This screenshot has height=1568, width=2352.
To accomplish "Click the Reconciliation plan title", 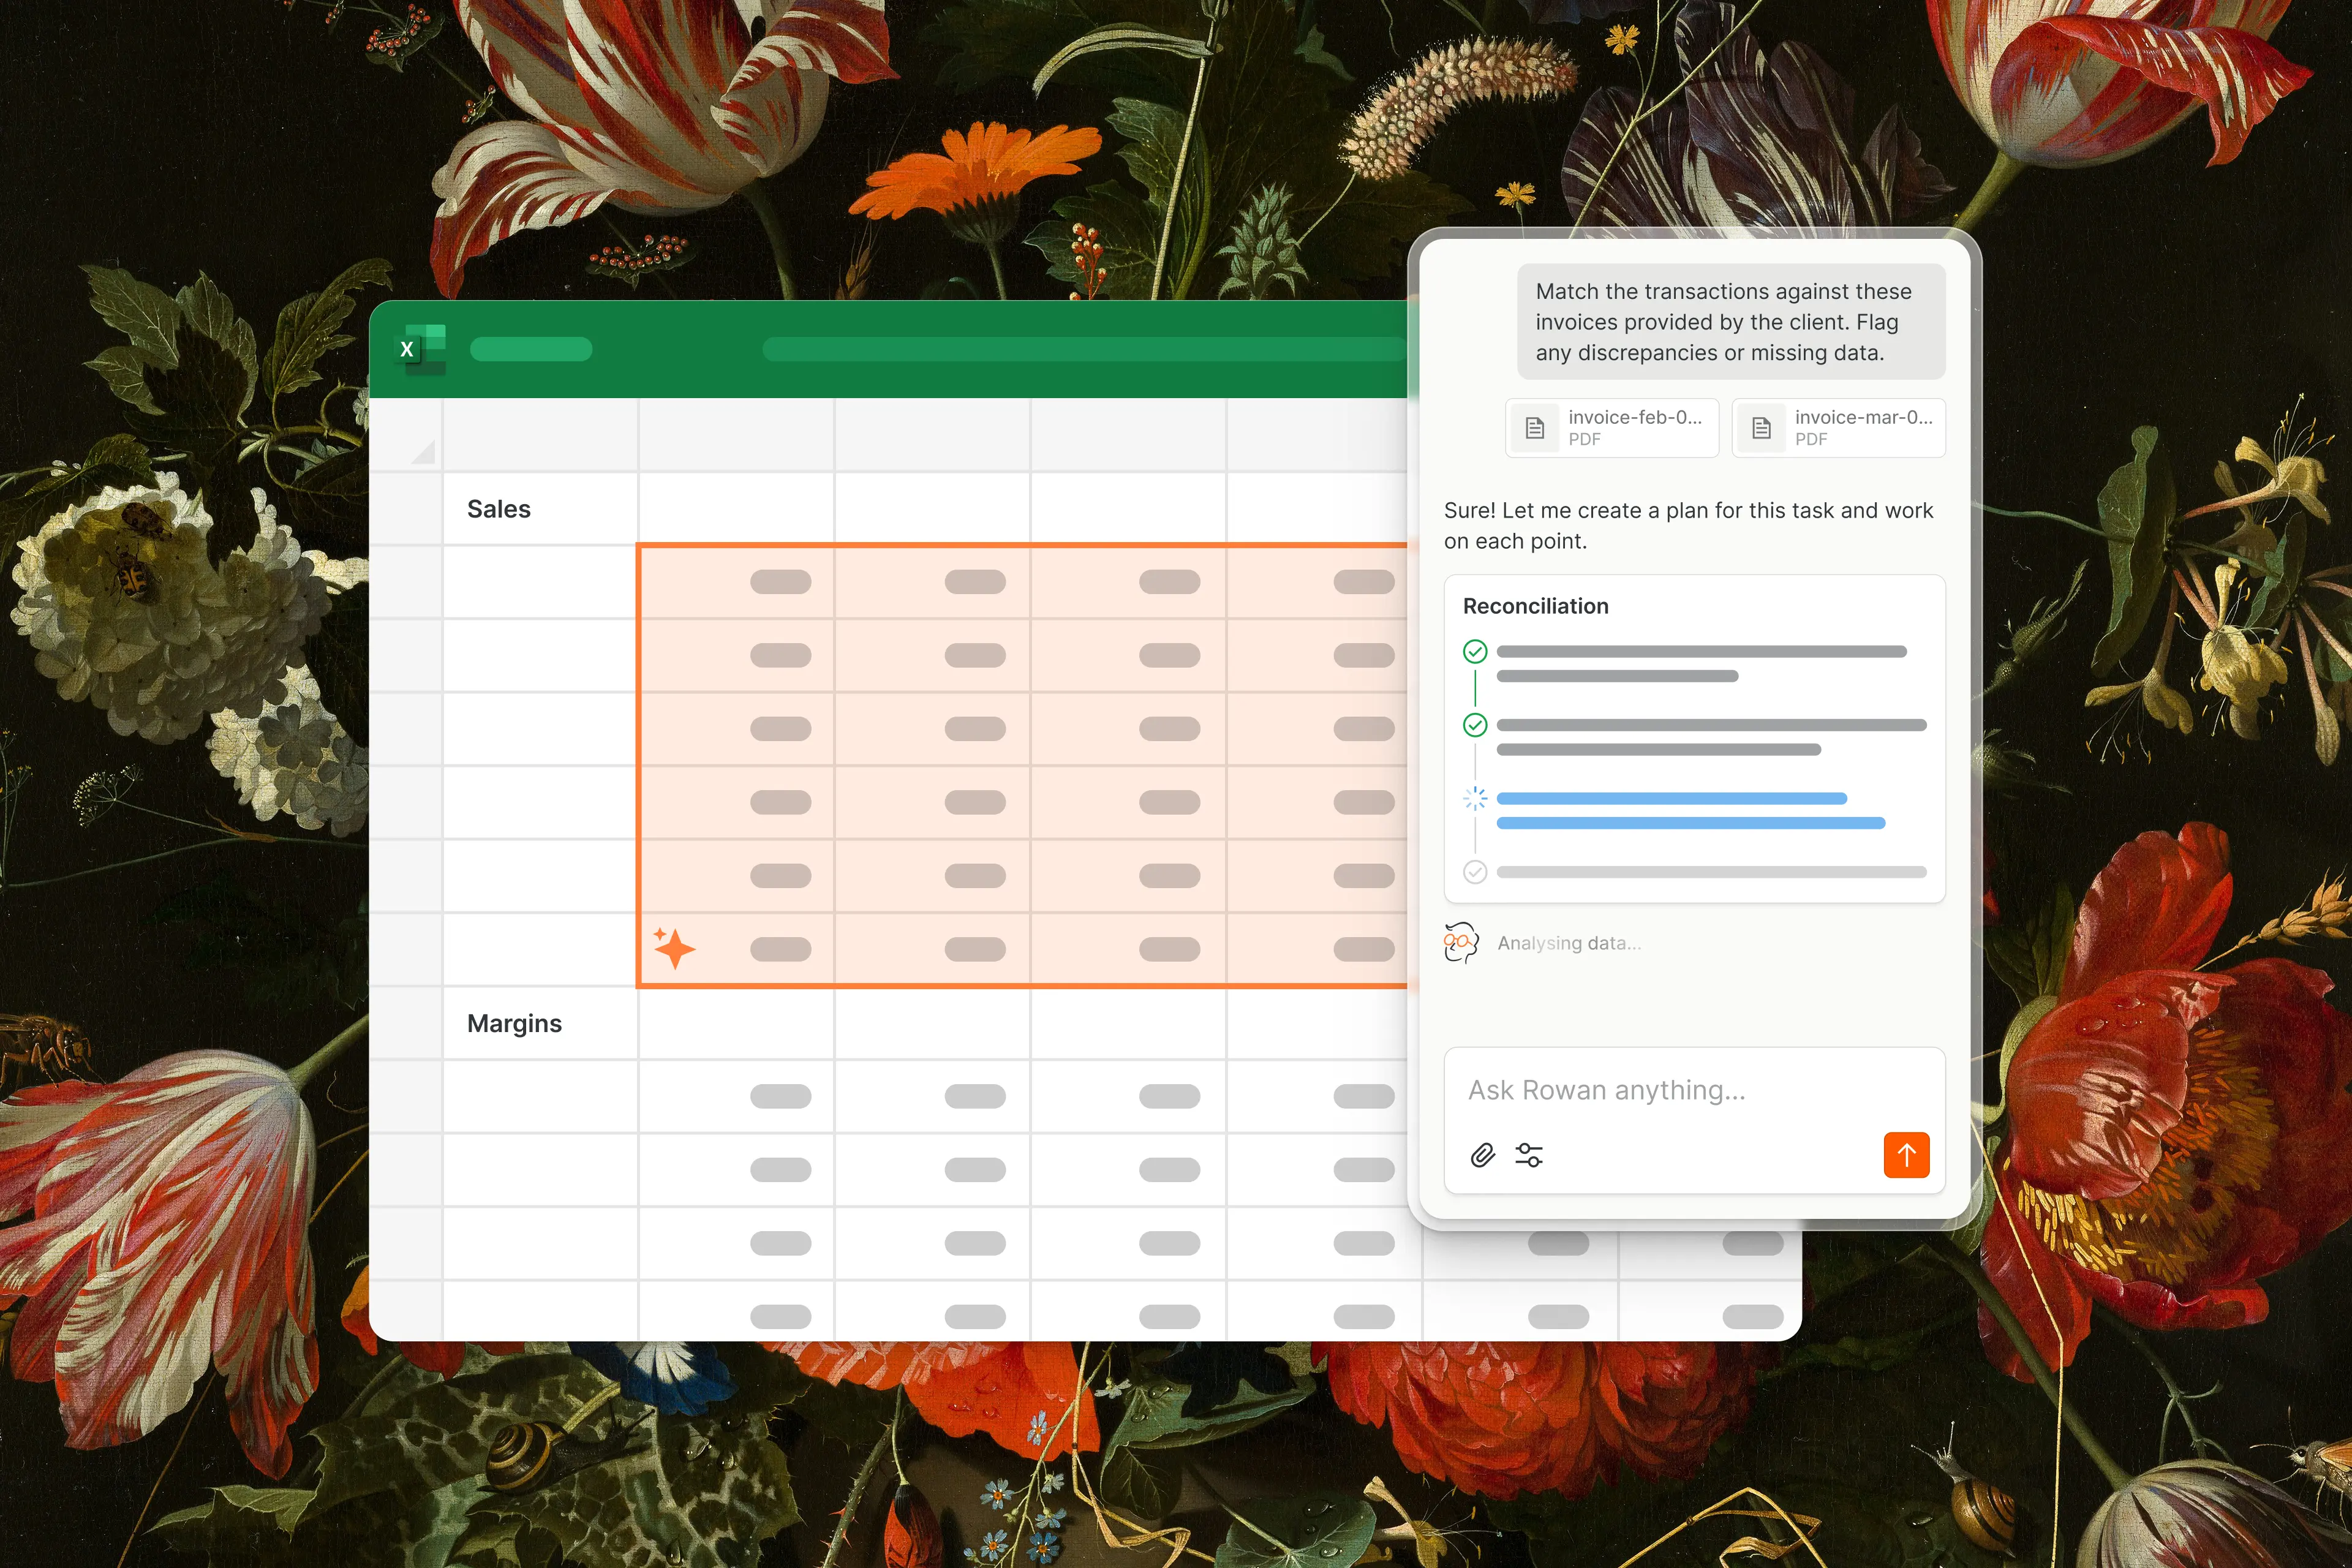I will tap(1535, 606).
